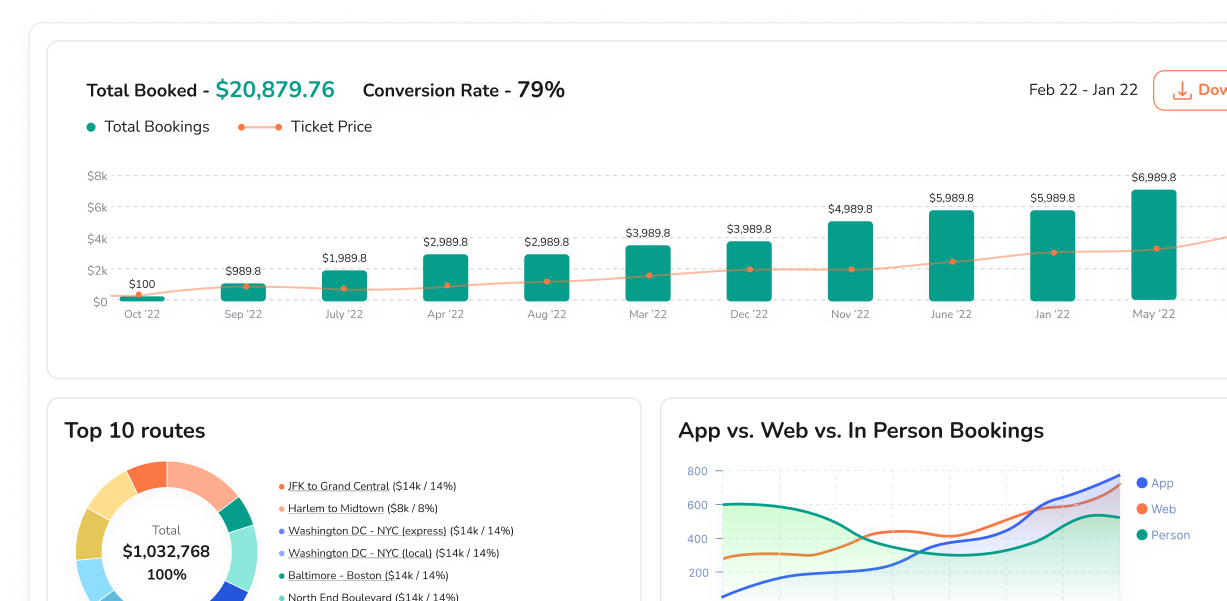Image resolution: width=1227 pixels, height=601 pixels.
Task: Click the $4k axis label
Action: click(x=97, y=239)
